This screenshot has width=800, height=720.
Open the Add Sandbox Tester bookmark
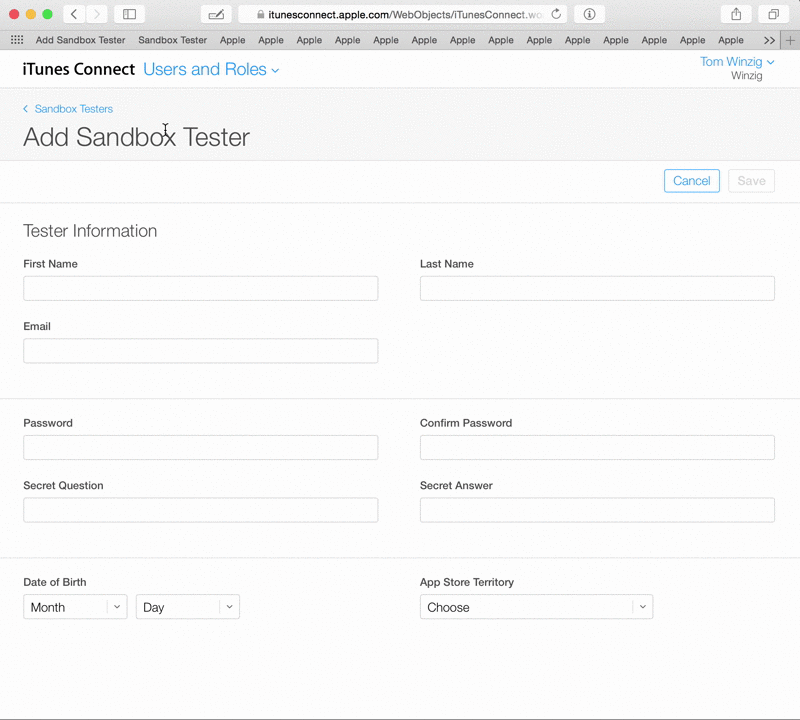(x=80, y=40)
